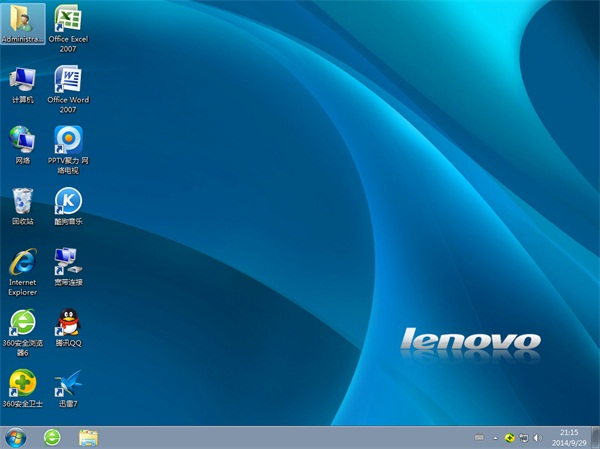Launch PPTV聚力 网络电视 shortcut
The width and height of the screenshot is (600, 449).
pos(68,140)
